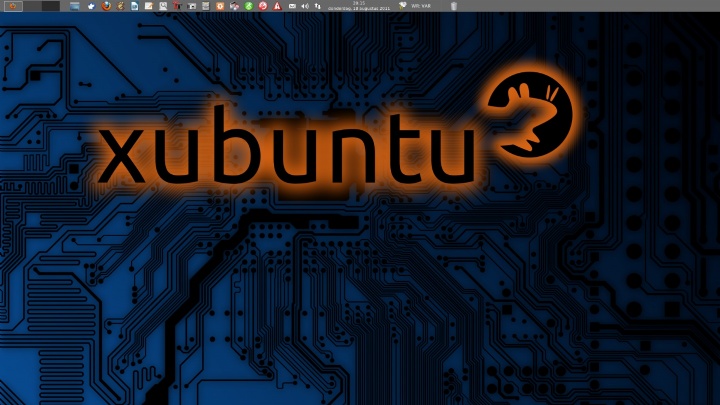Launch the orange software center icon
The image size is (720, 405).
(x=220, y=6)
